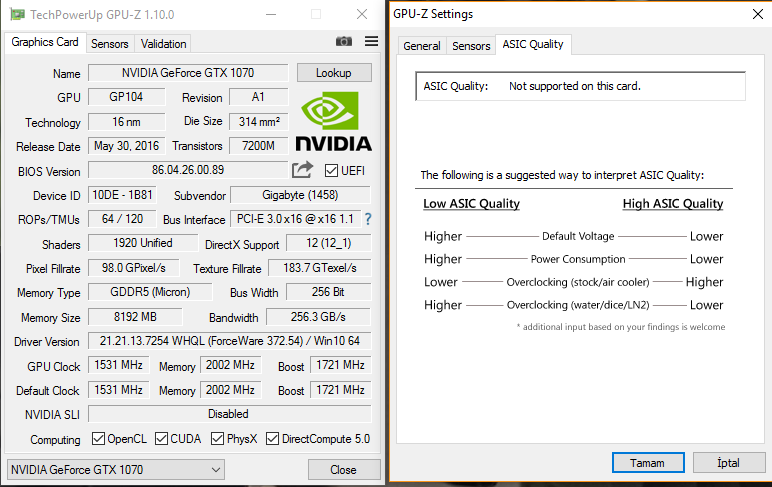Click the Device ID value 10DE - 1B81
This screenshot has height=487, width=772.
(123, 195)
